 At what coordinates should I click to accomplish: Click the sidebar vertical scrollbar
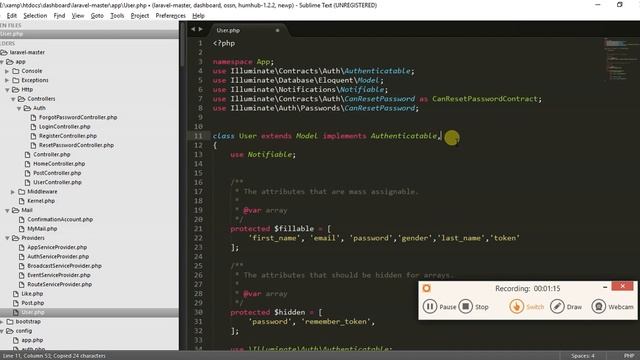(x=182, y=45)
